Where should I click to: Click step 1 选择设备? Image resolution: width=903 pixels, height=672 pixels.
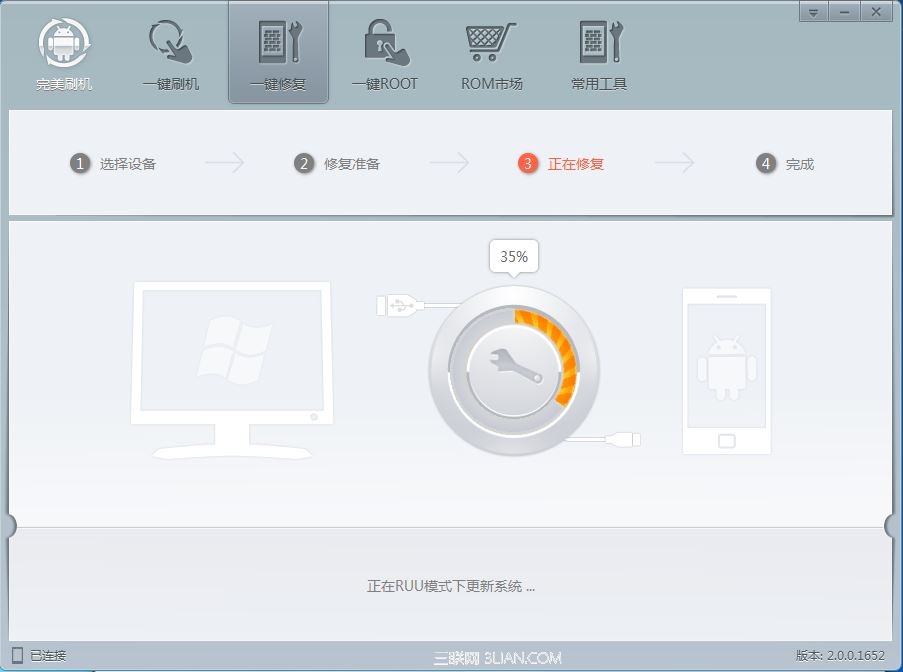(x=113, y=164)
